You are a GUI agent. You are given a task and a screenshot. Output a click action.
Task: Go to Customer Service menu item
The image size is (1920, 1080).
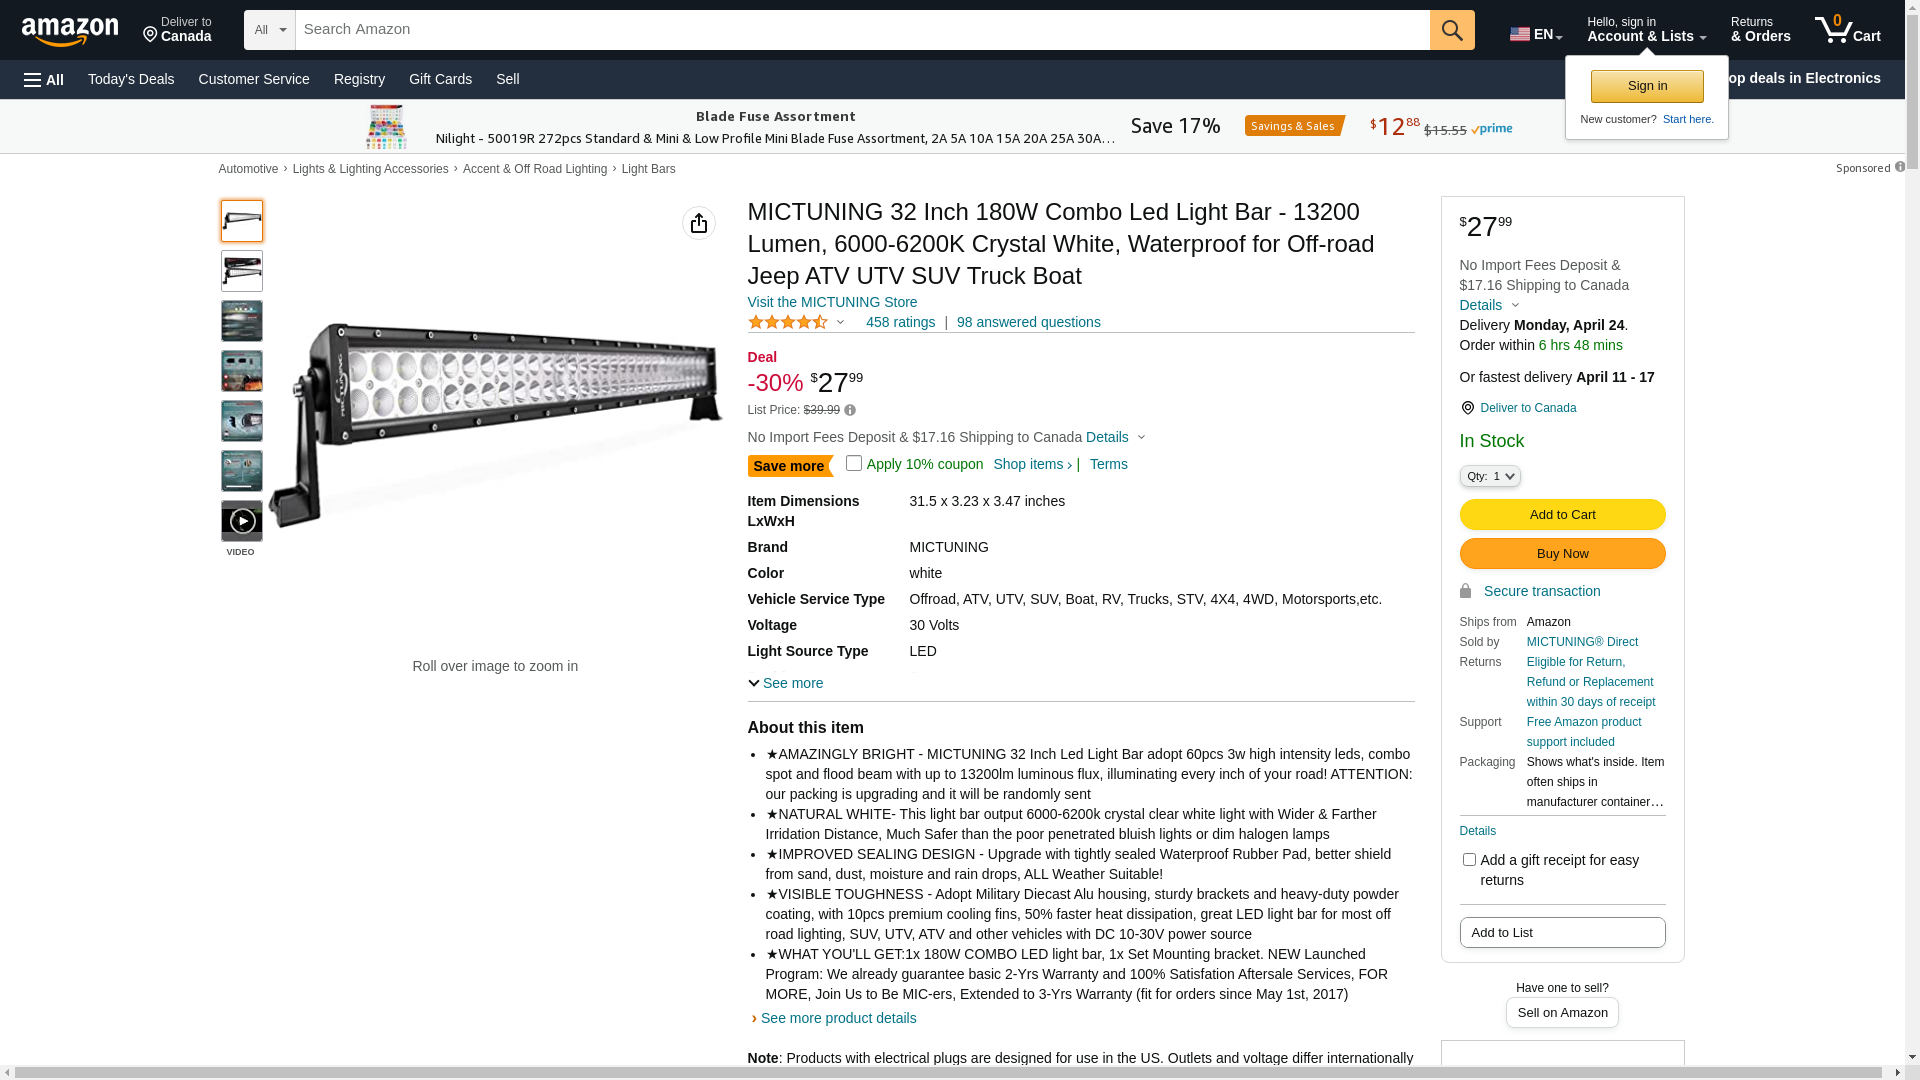[254, 79]
